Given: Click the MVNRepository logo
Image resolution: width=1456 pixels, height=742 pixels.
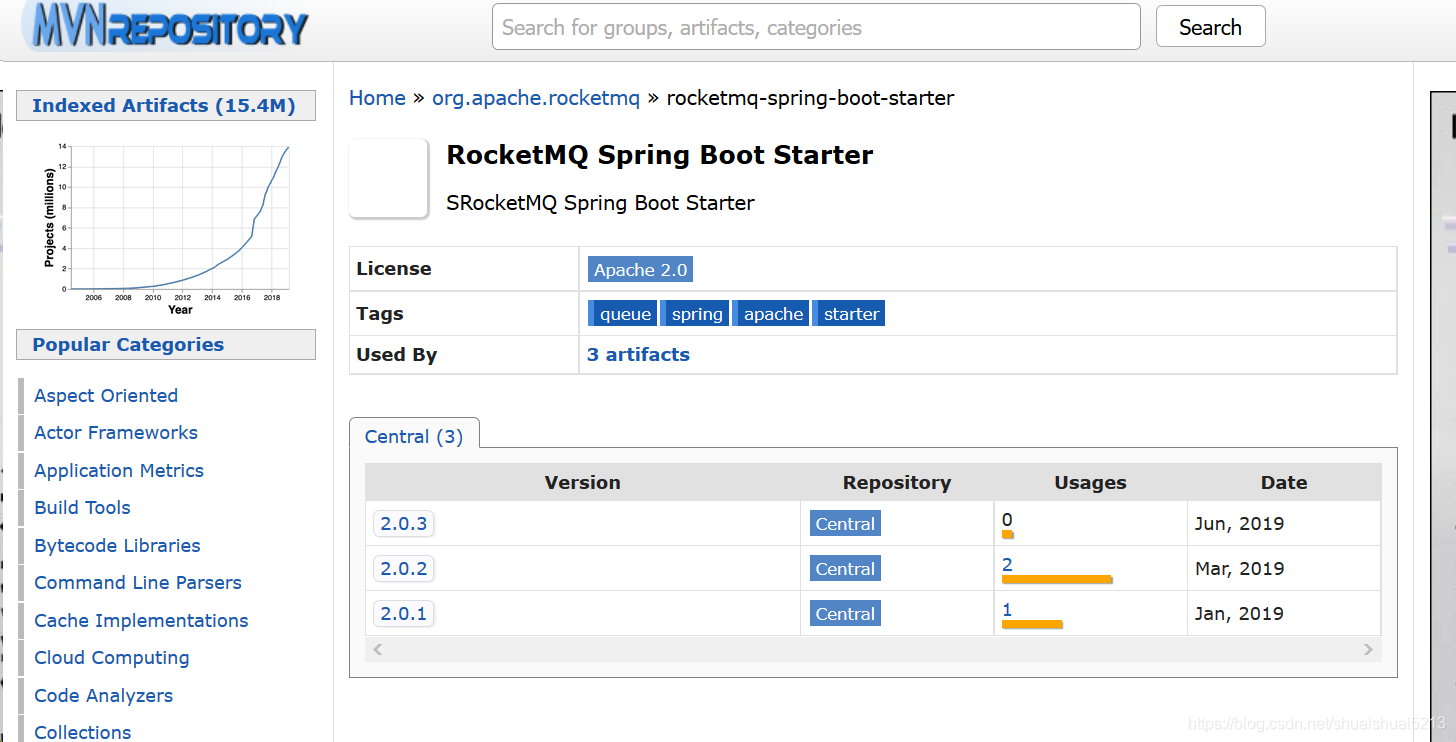Looking at the screenshot, I should click(166, 26).
